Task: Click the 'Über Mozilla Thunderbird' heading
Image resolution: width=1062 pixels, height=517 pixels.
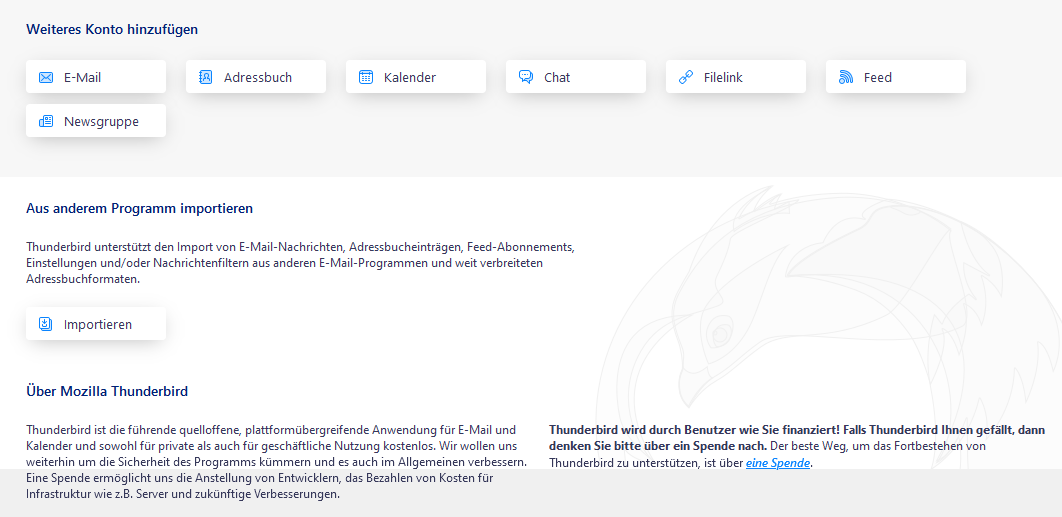Action: [x=107, y=391]
